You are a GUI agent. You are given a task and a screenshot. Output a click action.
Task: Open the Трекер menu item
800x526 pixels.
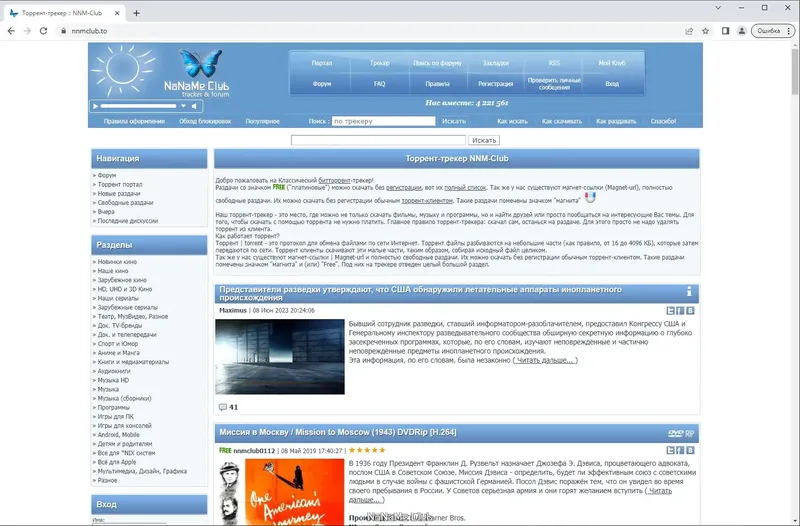[379, 63]
